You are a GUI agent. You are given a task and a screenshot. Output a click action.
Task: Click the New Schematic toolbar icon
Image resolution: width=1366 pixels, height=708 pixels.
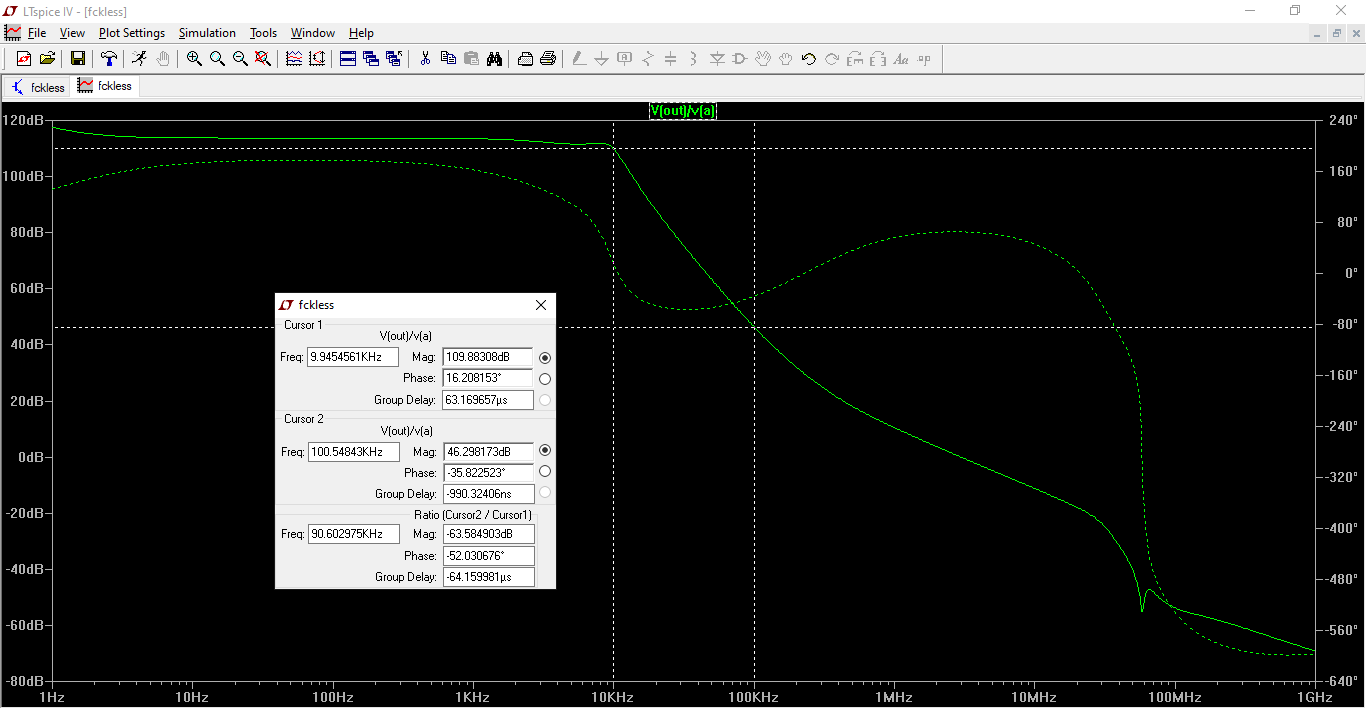click(x=24, y=59)
